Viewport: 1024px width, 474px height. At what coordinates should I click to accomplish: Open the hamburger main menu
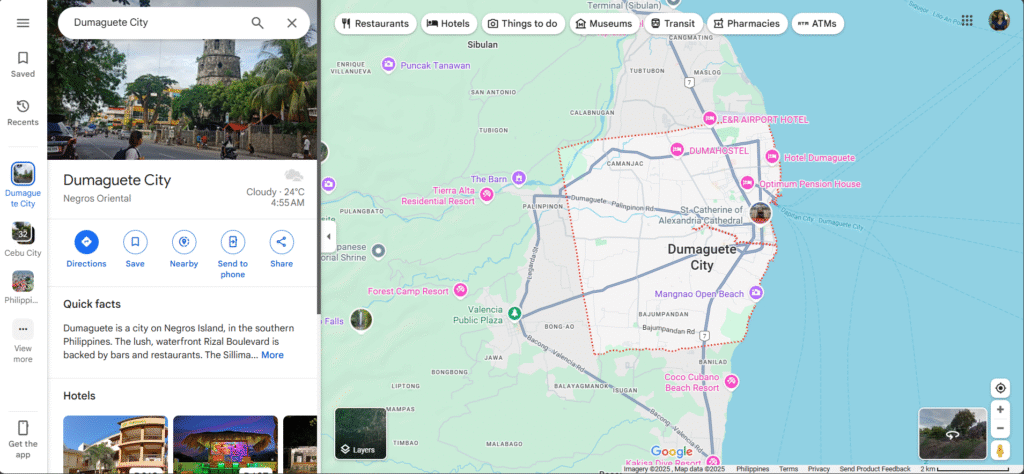tap(23, 23)
